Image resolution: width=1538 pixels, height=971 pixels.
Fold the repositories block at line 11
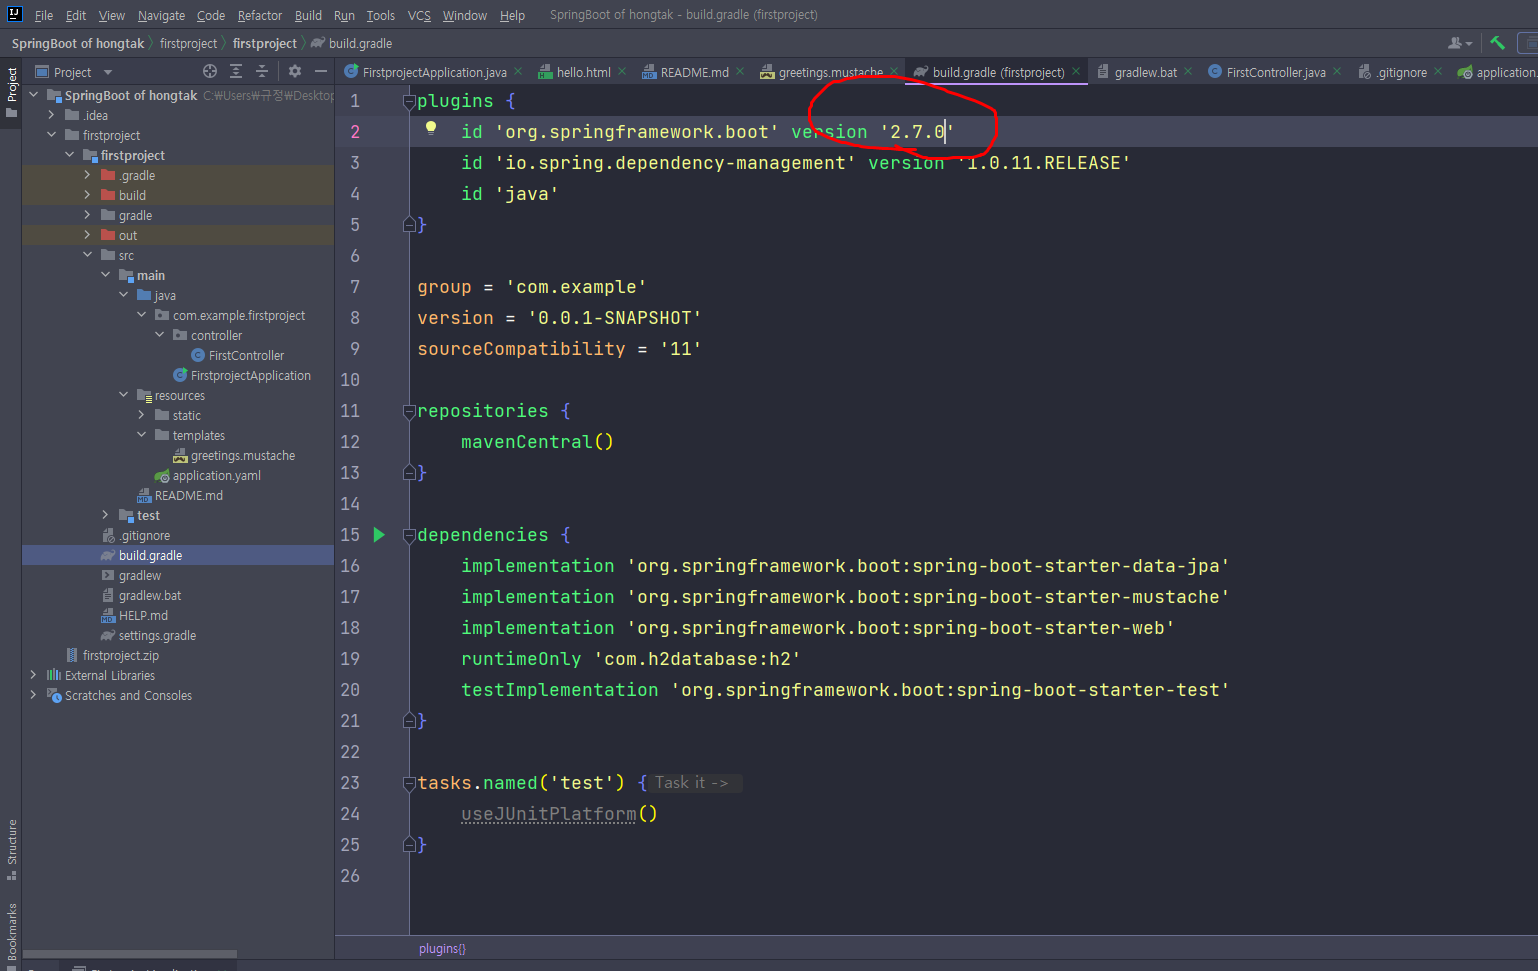pos(409,411)
